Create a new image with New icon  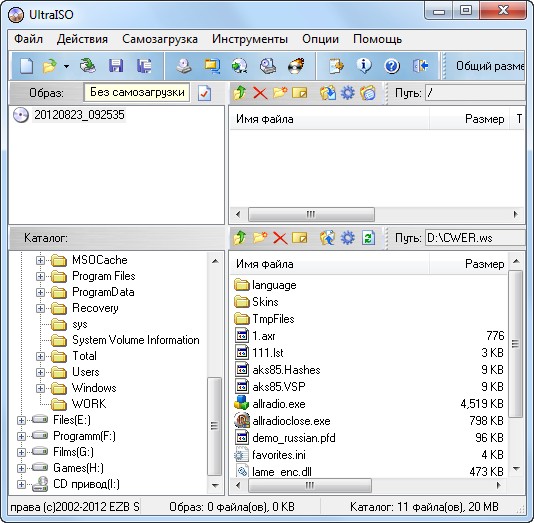point(27,66)
